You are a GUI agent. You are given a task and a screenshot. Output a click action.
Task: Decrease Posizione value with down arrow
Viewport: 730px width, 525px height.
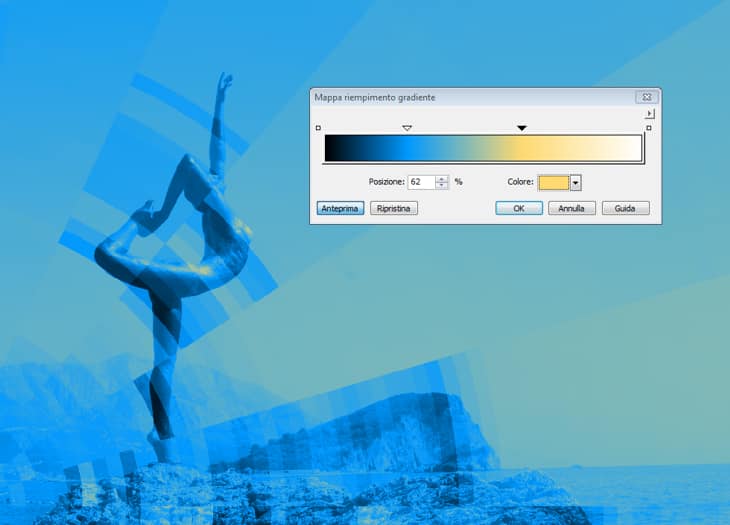pyautogui.click(x=442, y=186)
